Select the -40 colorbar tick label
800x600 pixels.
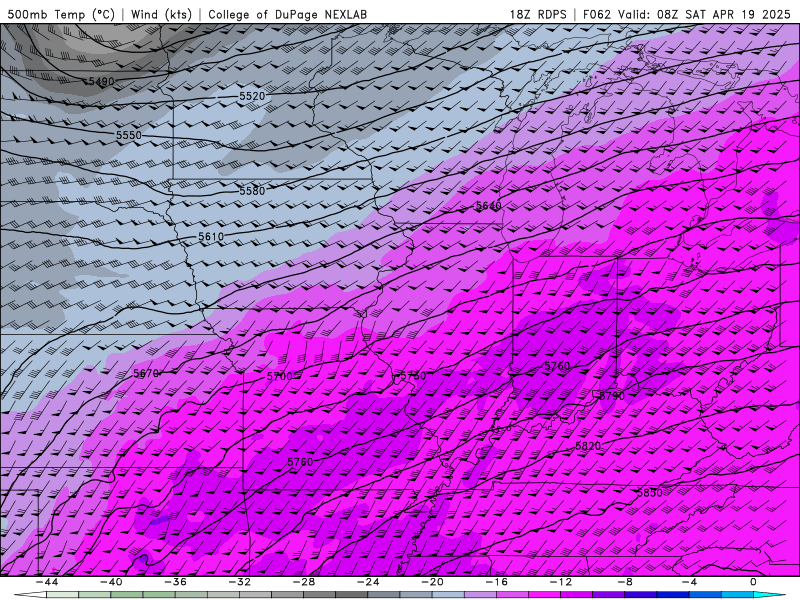[111, 582]
